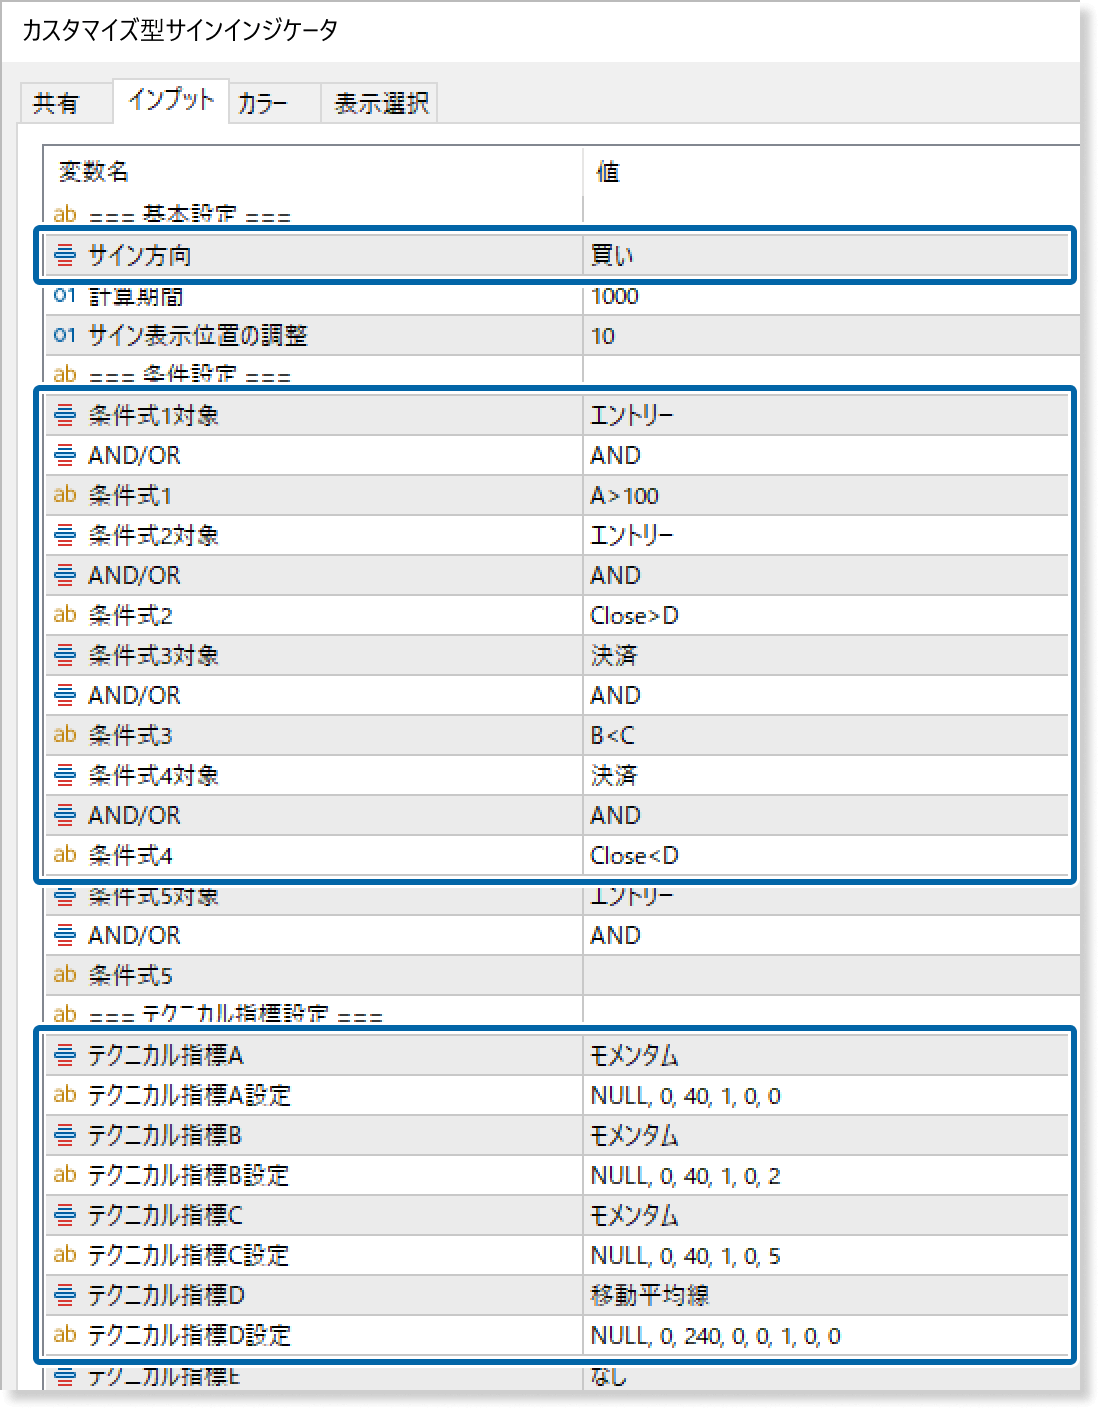Click the ab icon beside テクニカル指標A設定
Image resolution: width=1100 pixels, height=1410 pixels.
tap(64, 1095)
